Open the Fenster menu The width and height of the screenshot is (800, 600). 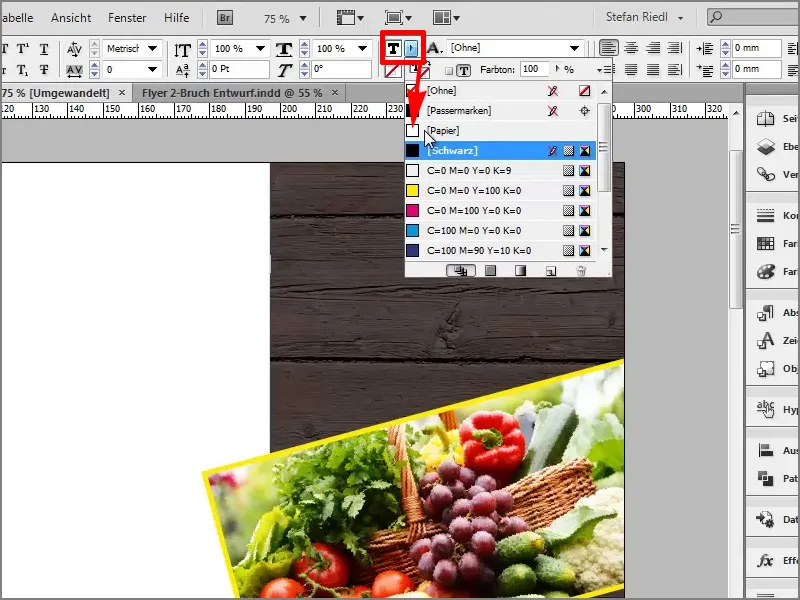(127, 18)
